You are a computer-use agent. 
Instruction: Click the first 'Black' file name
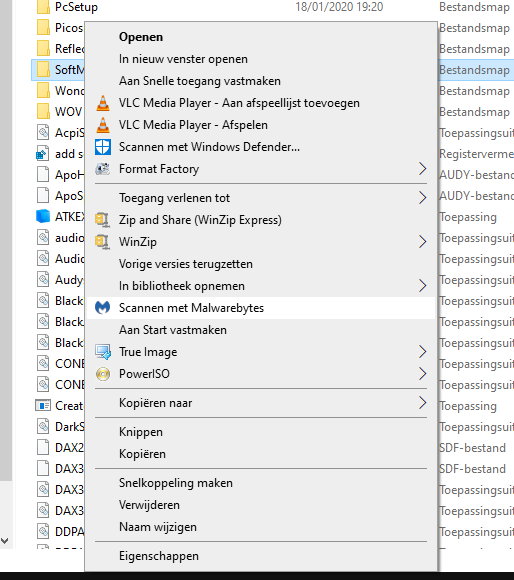pyautogui.click(x=69, y=301)
